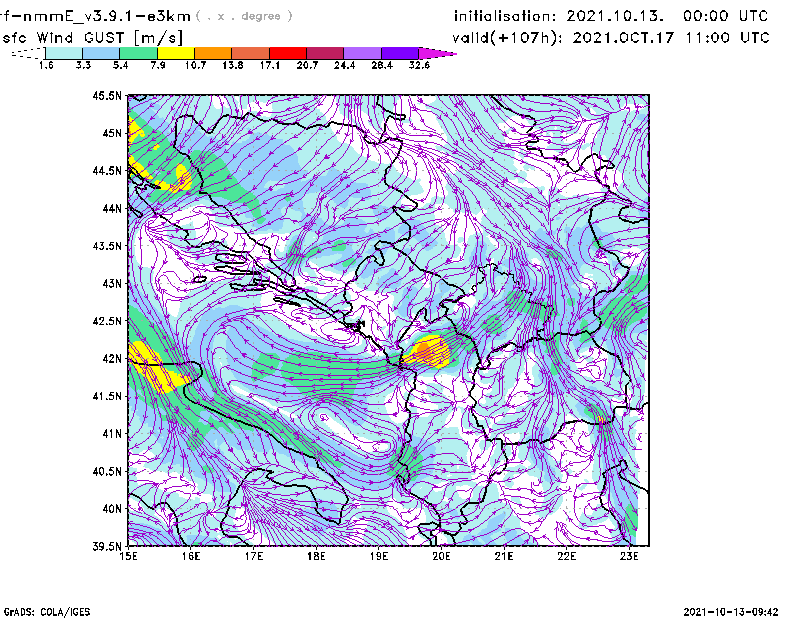The width and height of the screenshot is (800, 618).
Task: Select the legend value "20.7"
Action: pos(307,65)
